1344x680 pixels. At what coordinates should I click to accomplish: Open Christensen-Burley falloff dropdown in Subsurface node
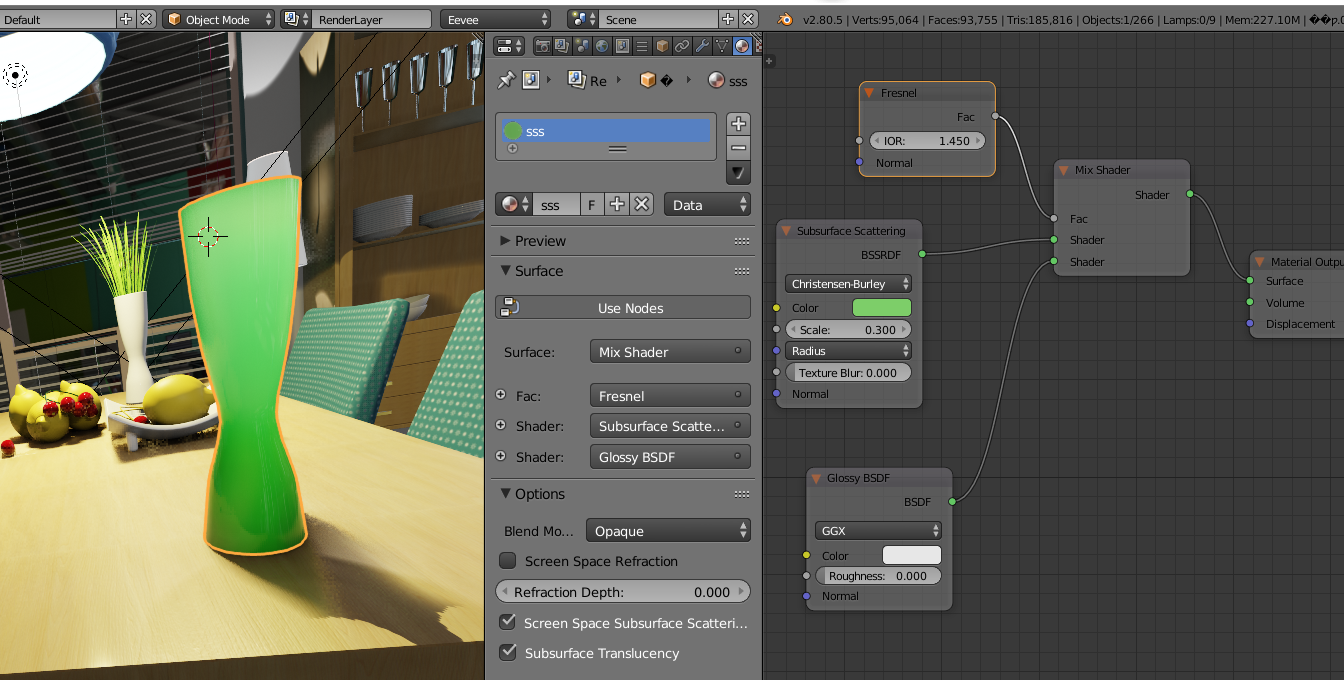click(848, 284)
